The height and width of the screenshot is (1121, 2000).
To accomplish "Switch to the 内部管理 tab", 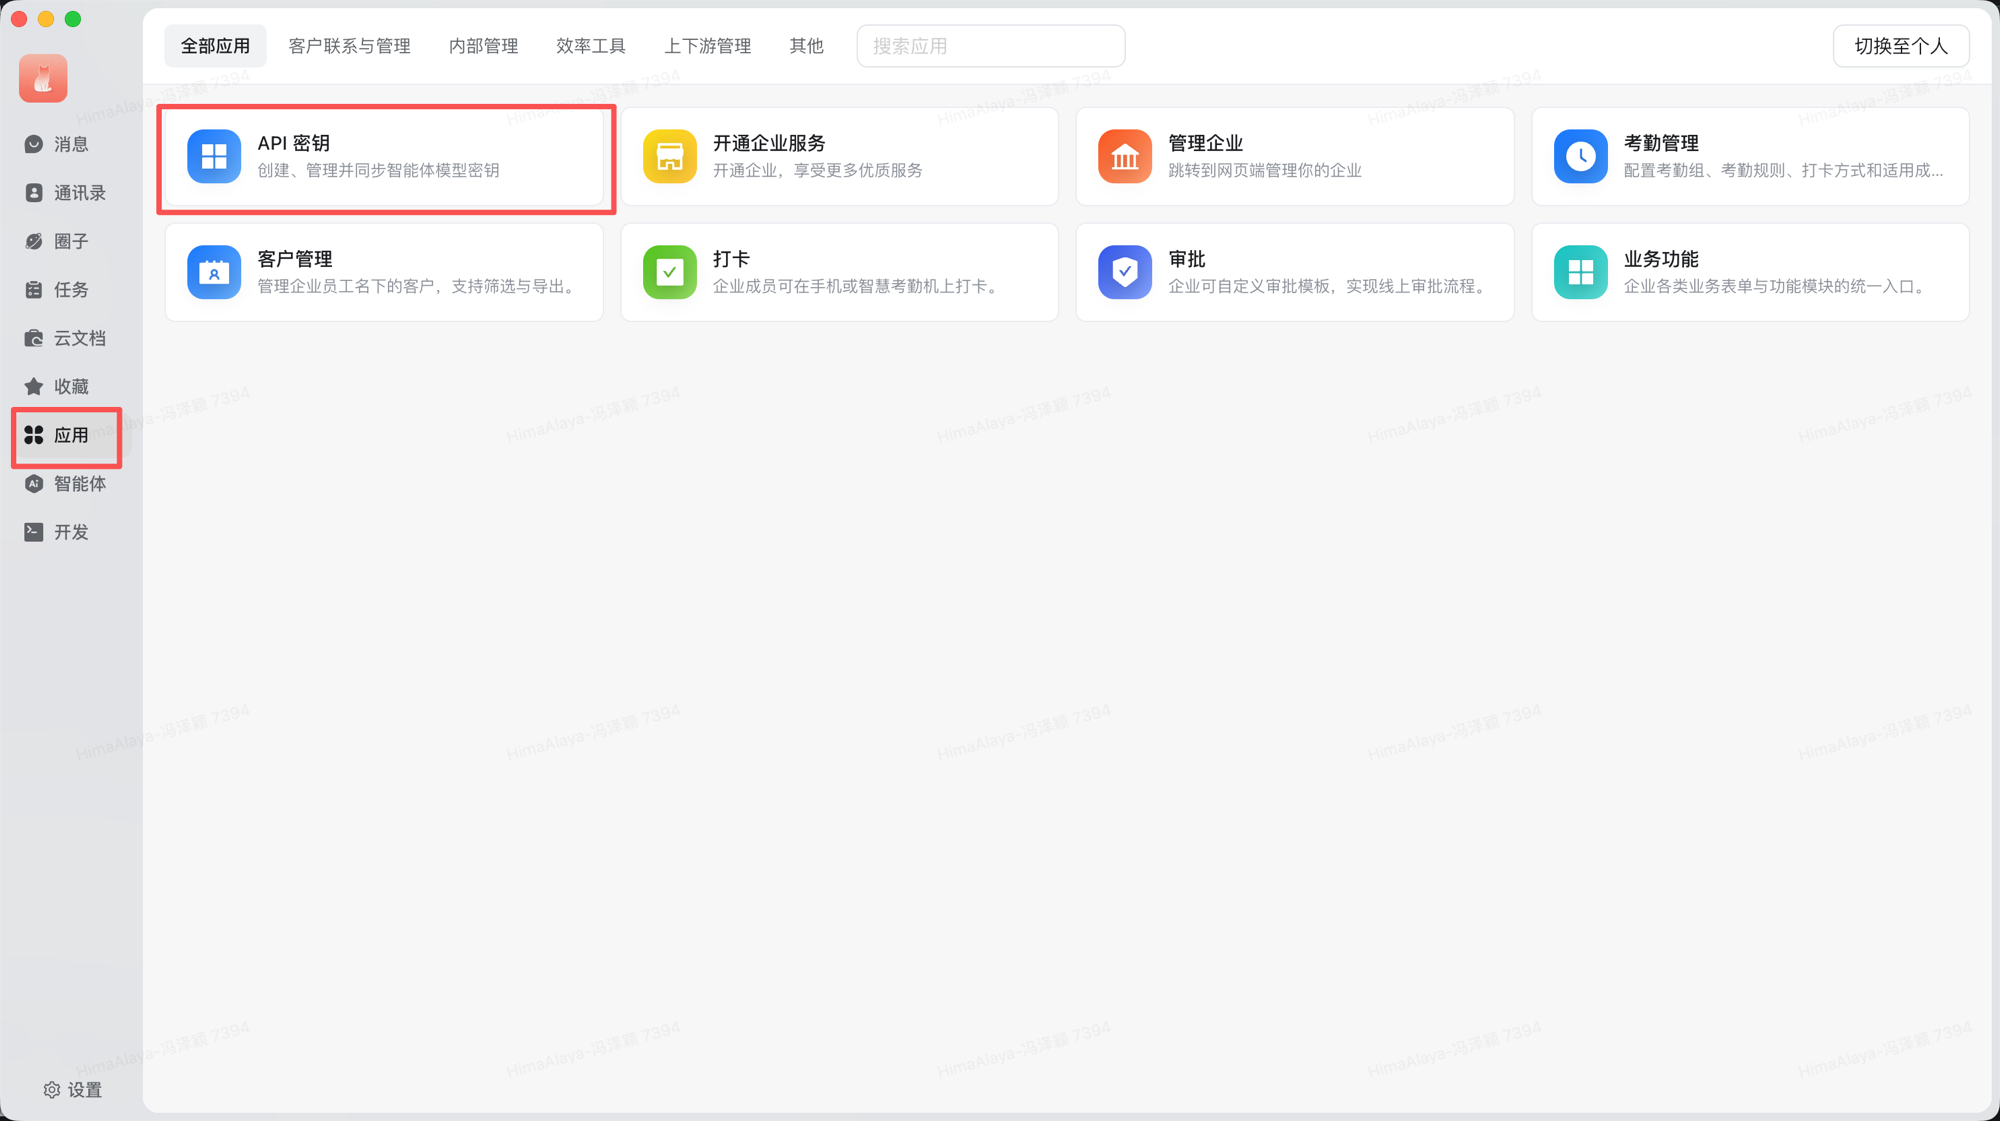I will tap(483, 46).
